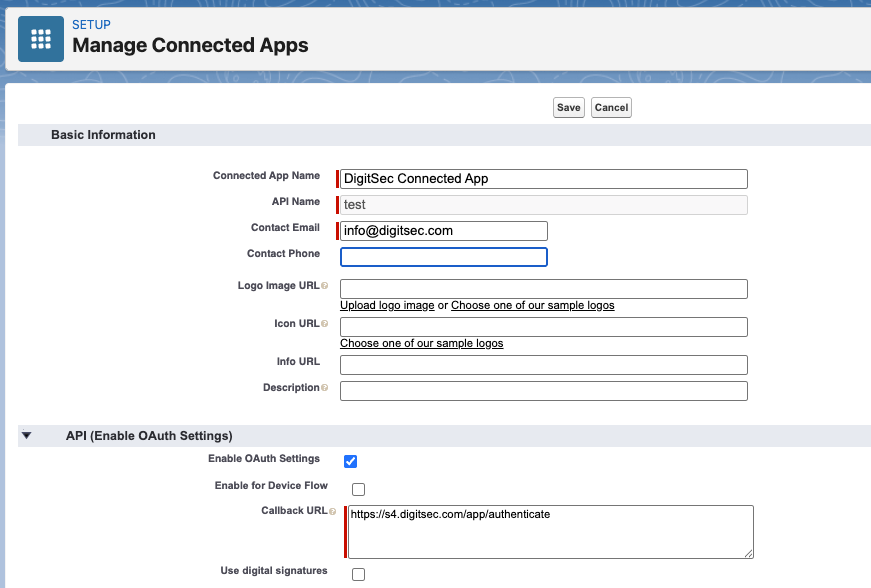Cancel editing the connected app
The width and height of the screenshot is (871, 588).
[x=611, y=108]
